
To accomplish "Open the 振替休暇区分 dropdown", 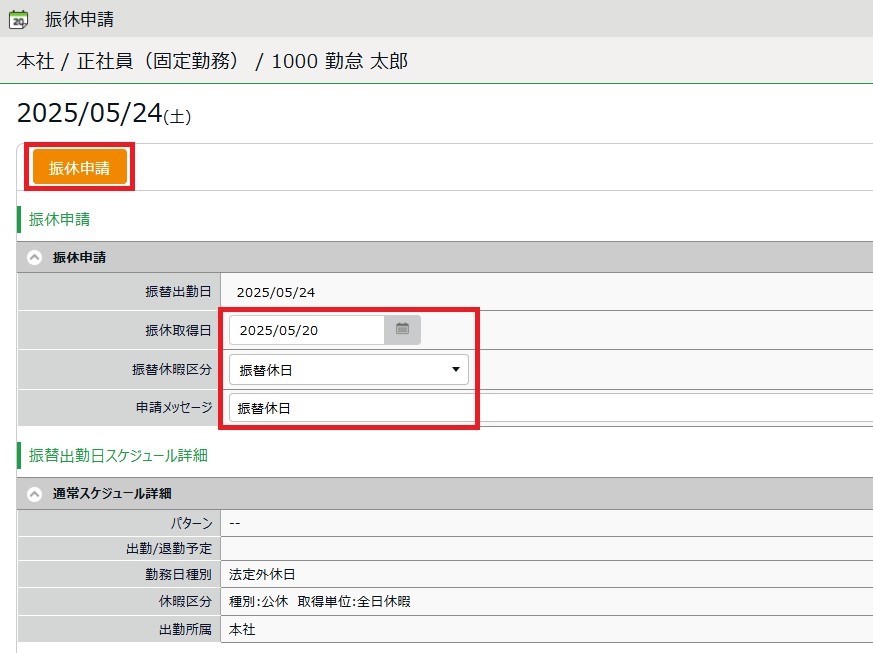I will tap(348, 370).
